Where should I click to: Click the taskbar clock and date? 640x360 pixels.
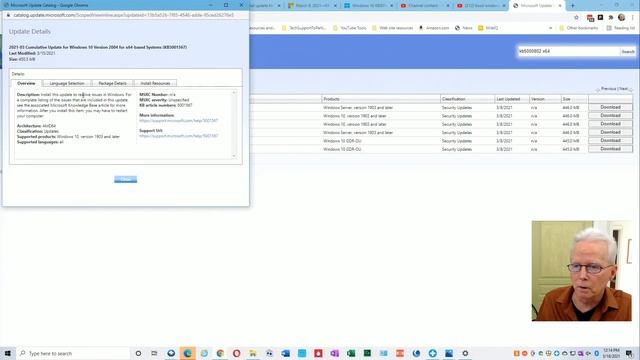click(x=611, y=353)
